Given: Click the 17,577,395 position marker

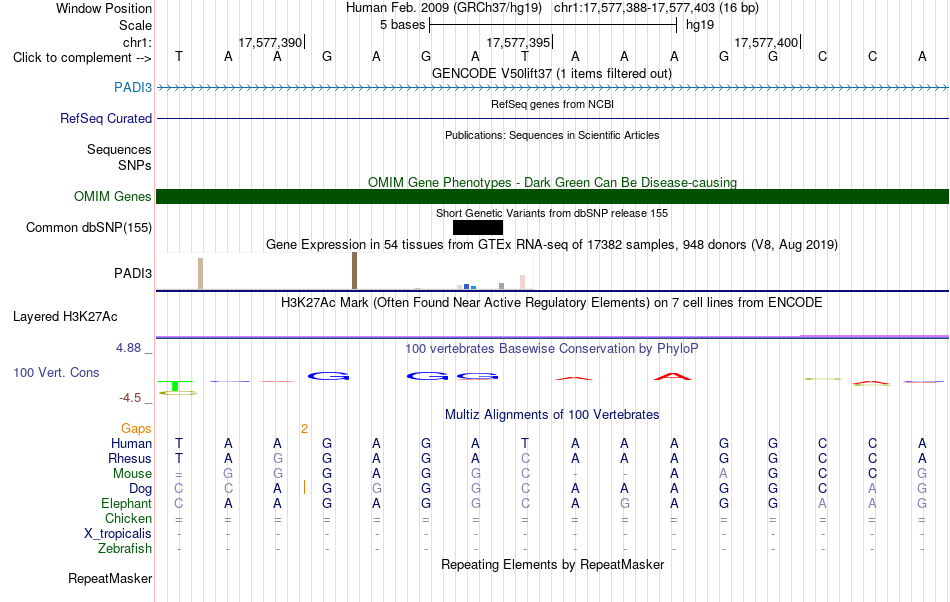Looking at the screenshot, I should [519, 42].
